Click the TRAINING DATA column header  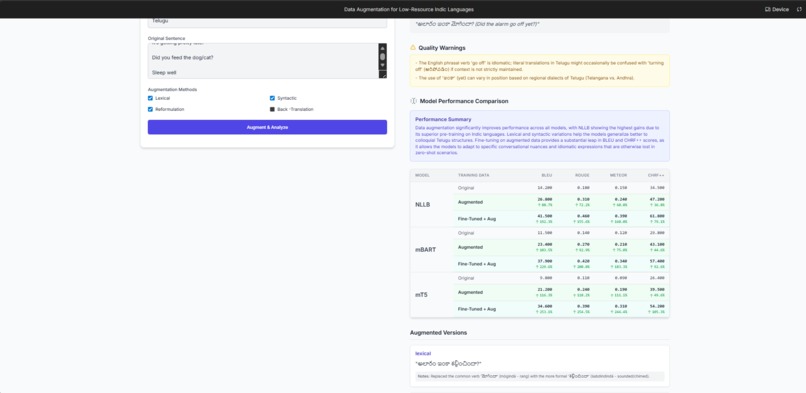pos(473,175)
